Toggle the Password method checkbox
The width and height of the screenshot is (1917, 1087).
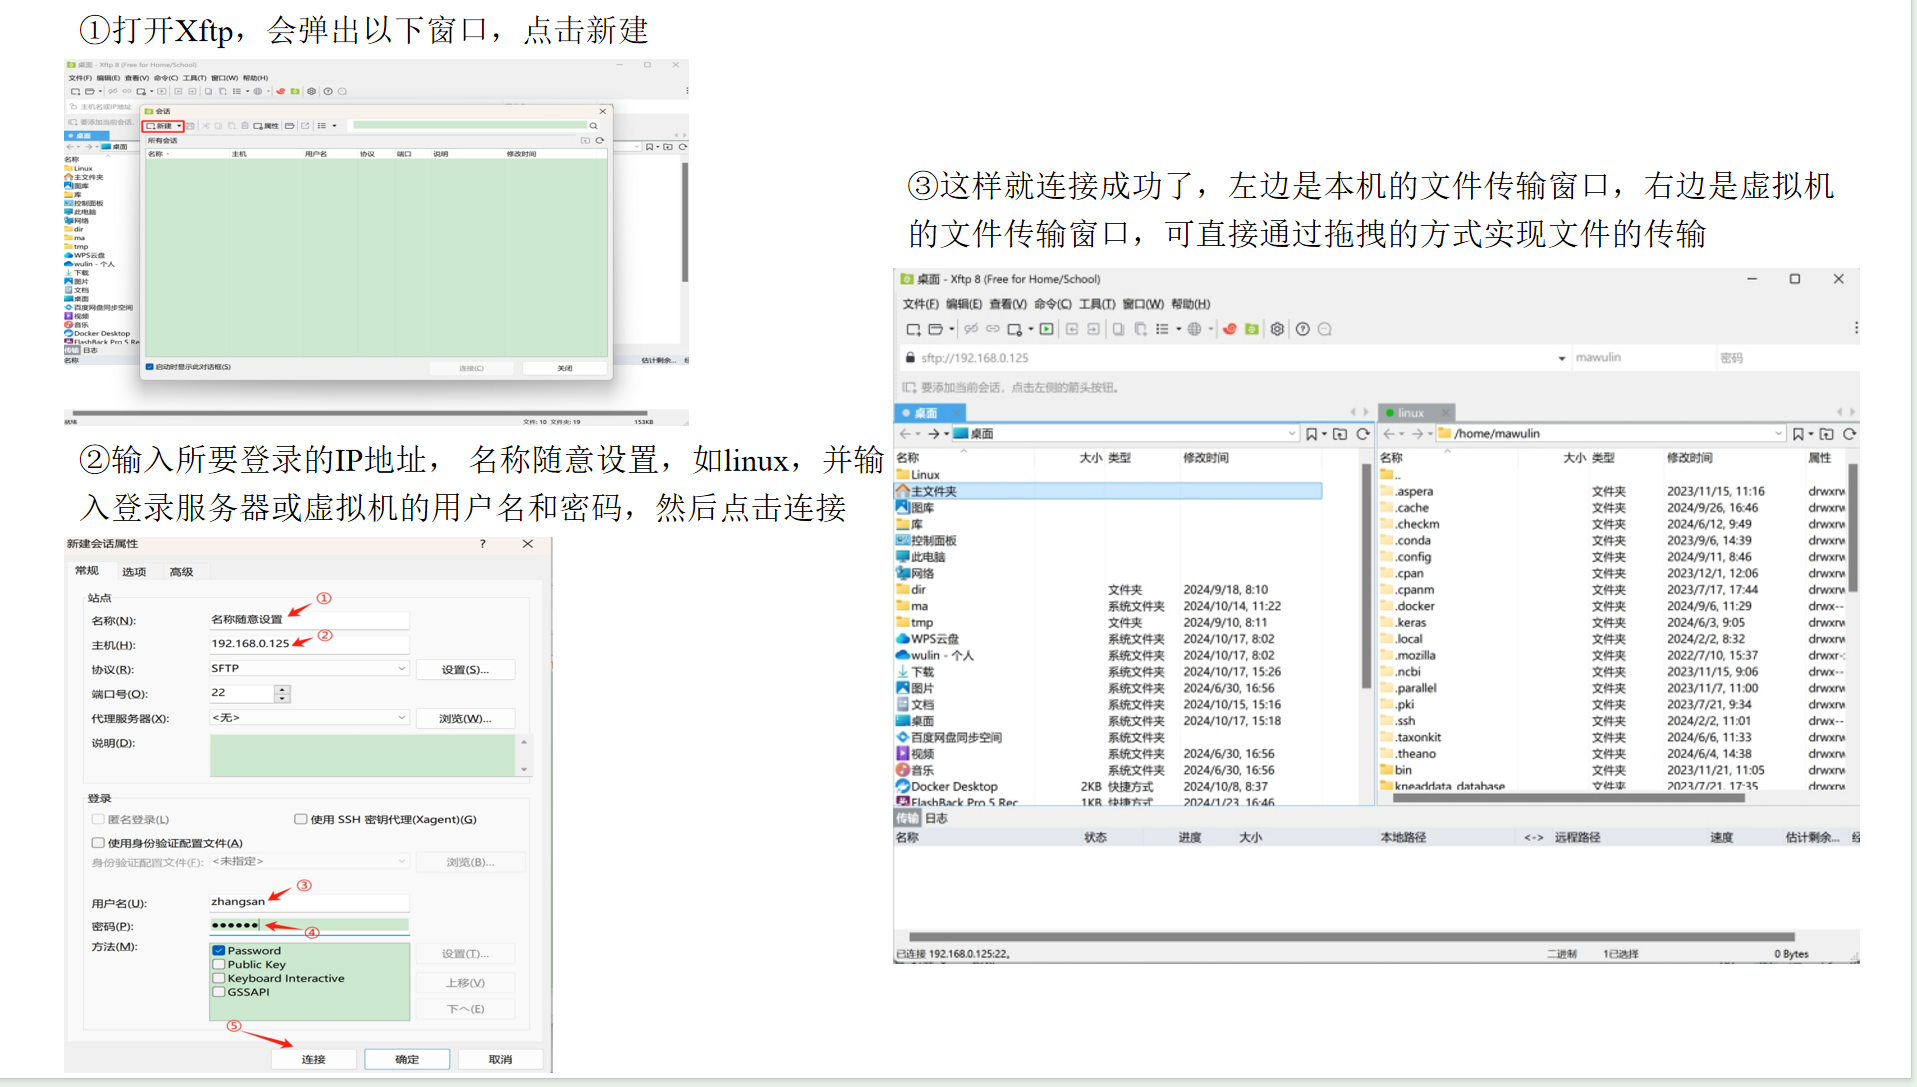[x=218, y=951]
